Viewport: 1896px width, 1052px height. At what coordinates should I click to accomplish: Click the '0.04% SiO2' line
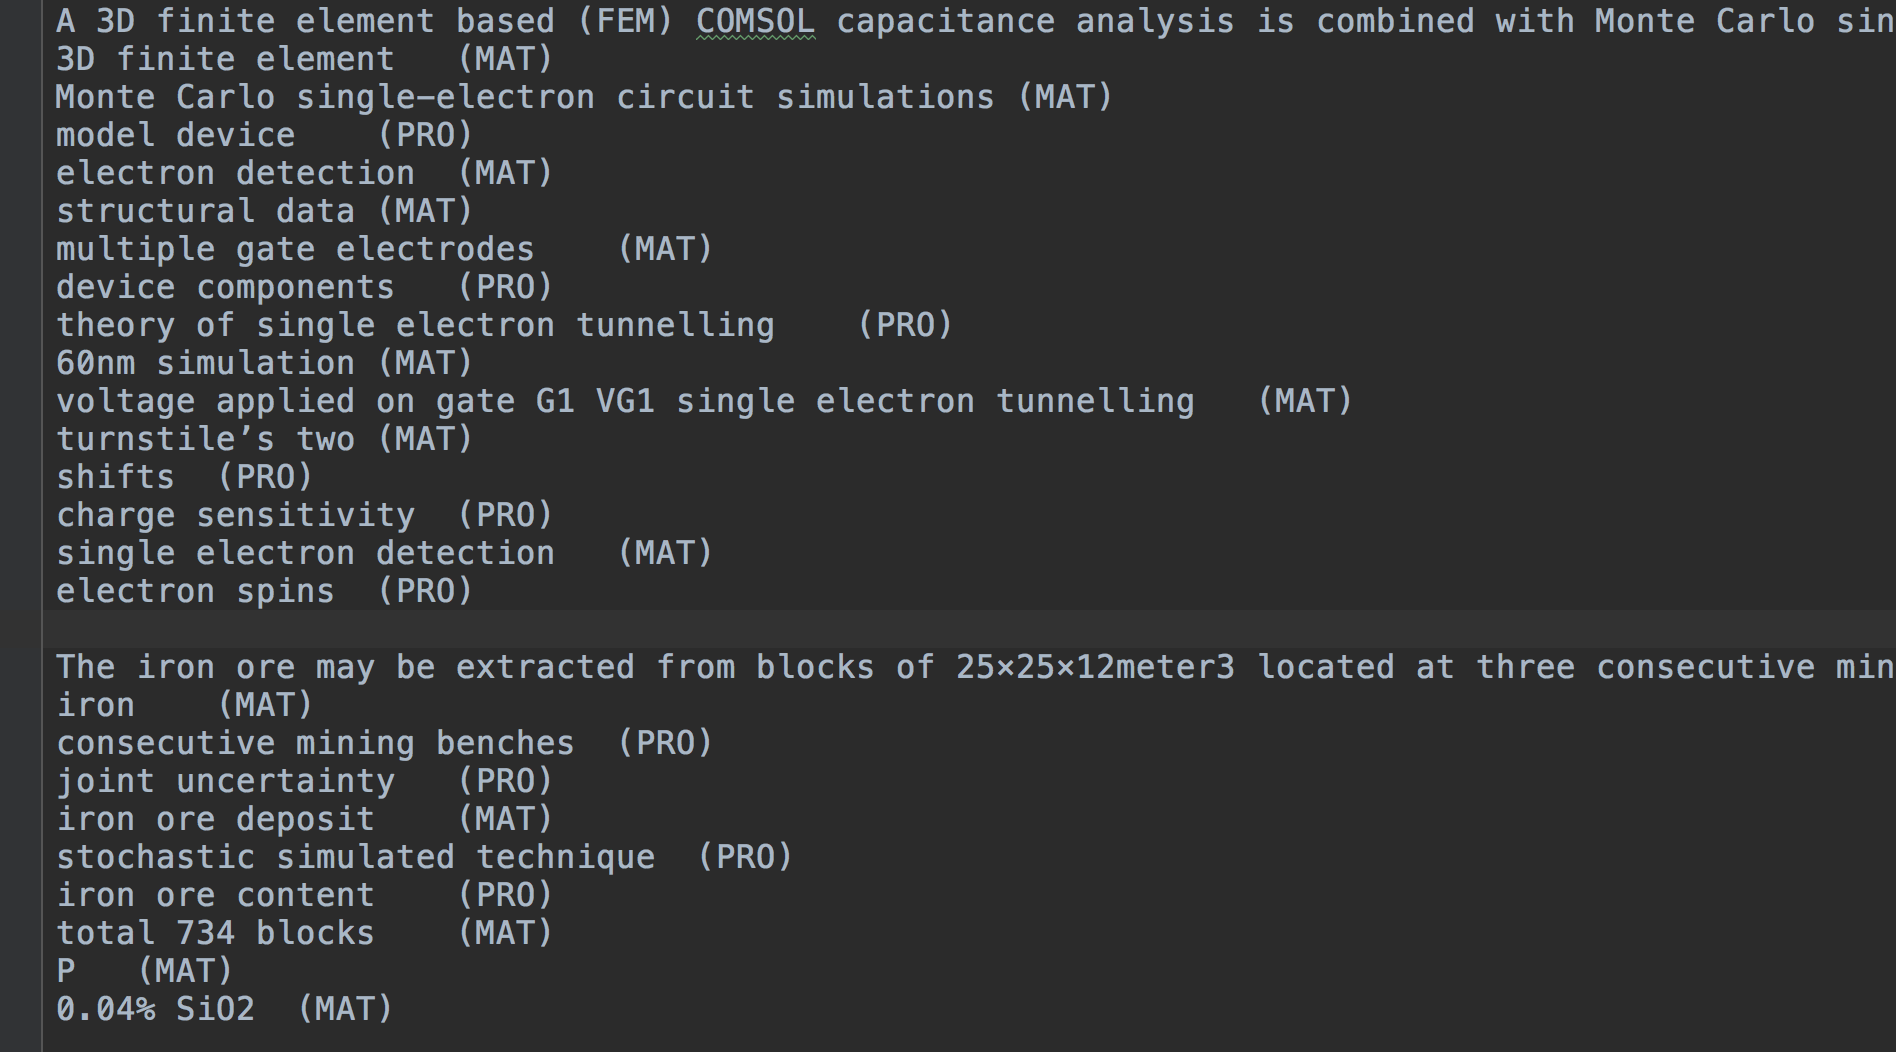(224, 1009)
